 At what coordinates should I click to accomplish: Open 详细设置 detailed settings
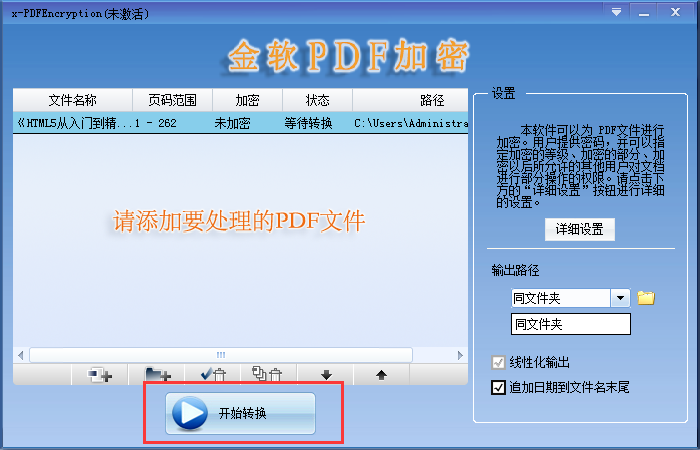click(x=579, y=229)
